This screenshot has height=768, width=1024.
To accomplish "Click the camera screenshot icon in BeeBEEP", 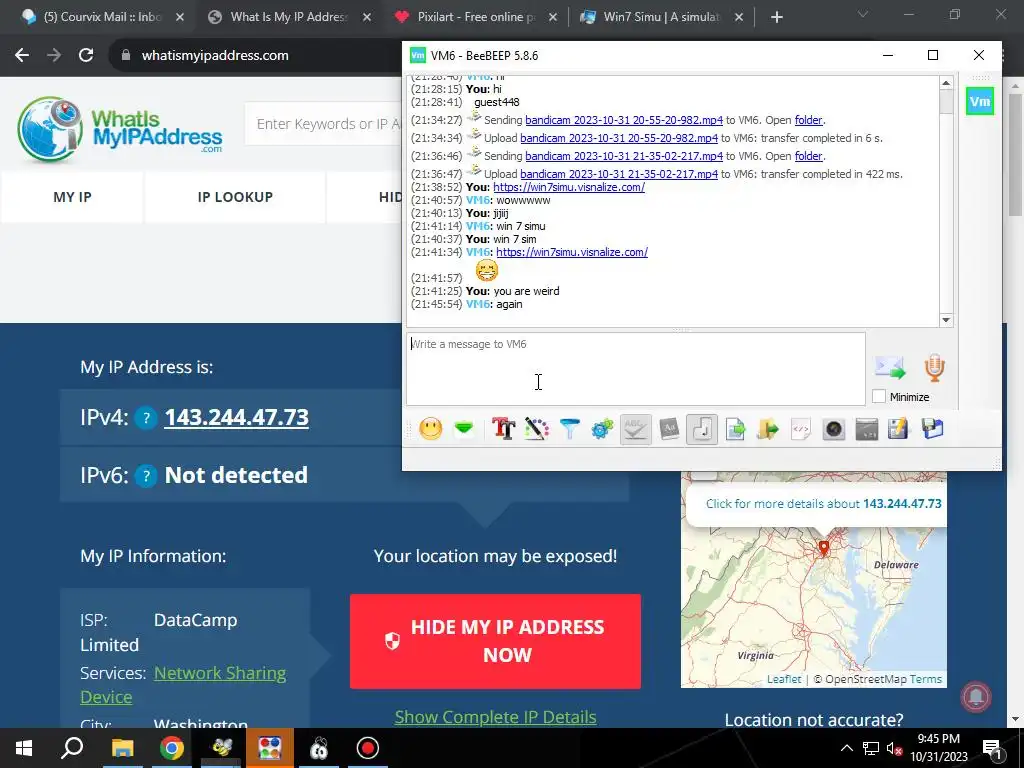I will [834, 429].
